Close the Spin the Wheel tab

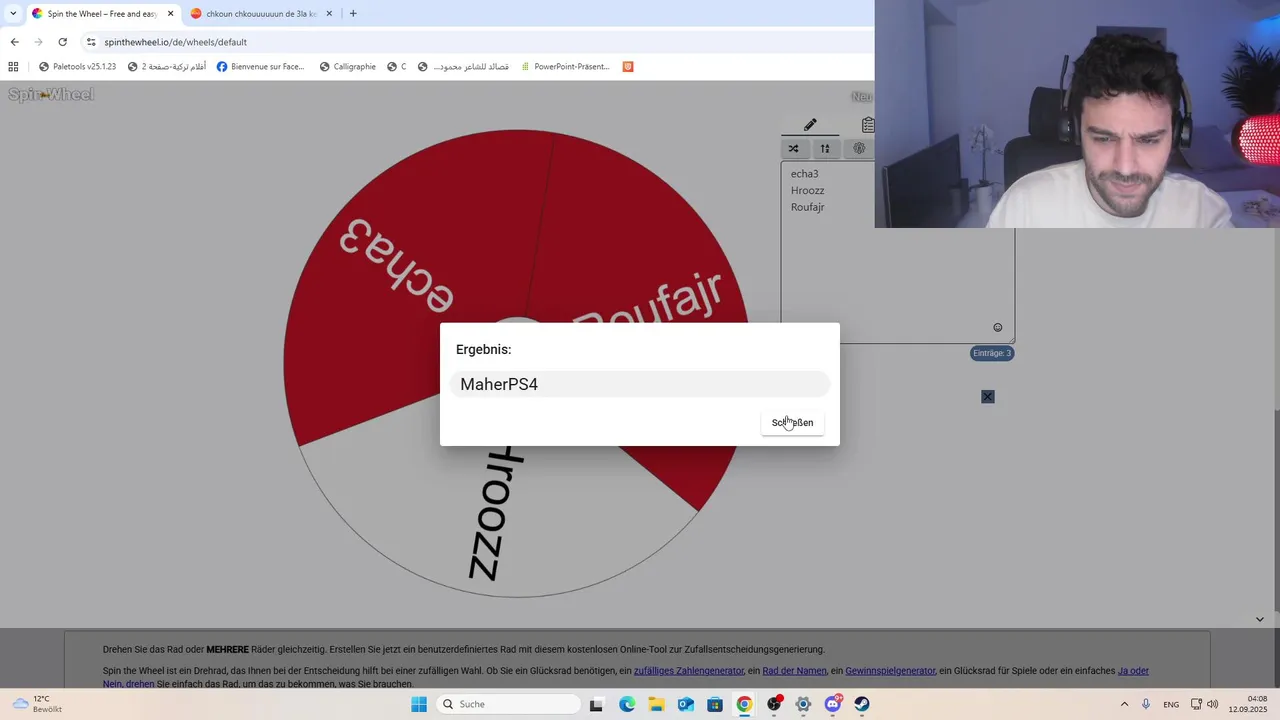171,14
